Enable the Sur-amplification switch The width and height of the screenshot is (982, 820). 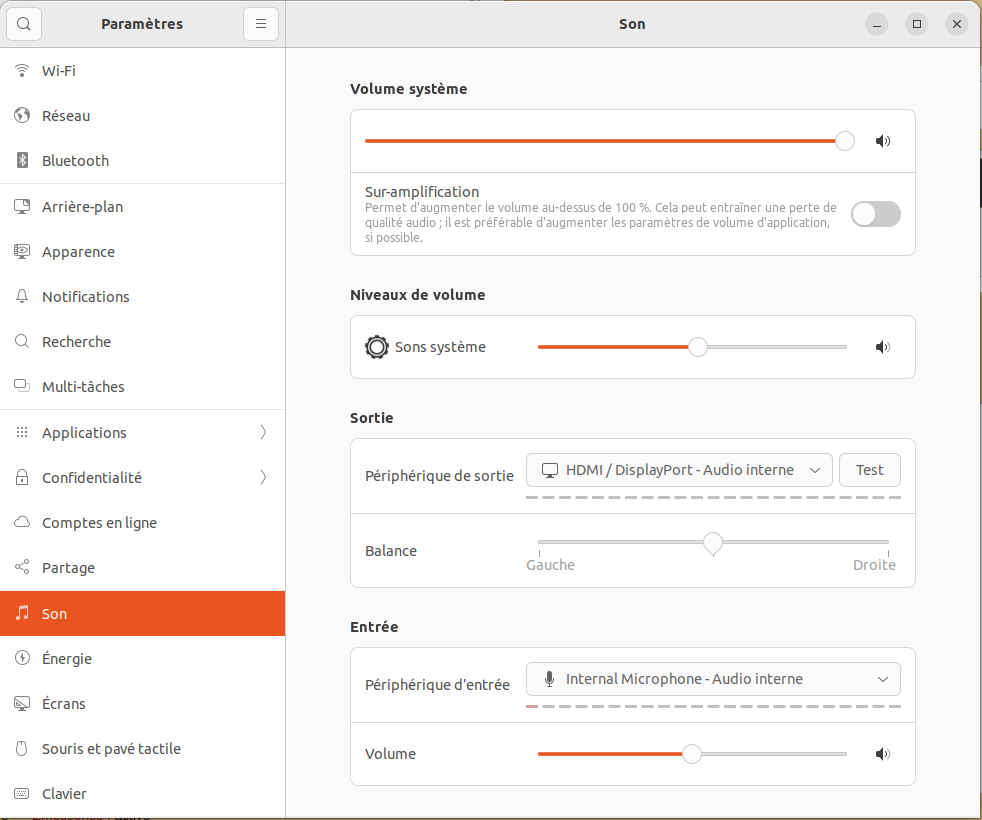876,214
